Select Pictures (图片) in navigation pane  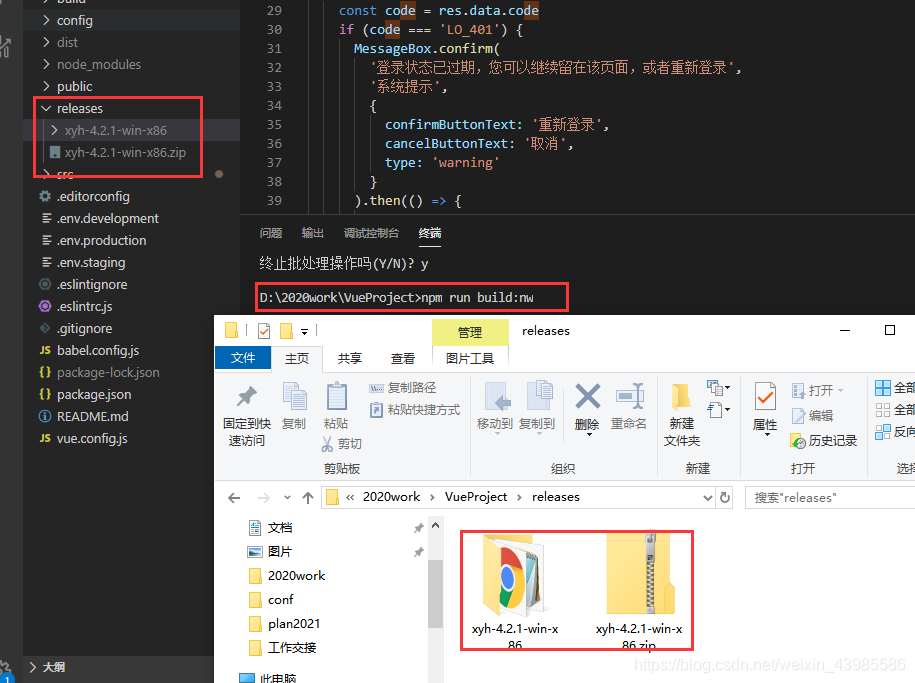280,552
